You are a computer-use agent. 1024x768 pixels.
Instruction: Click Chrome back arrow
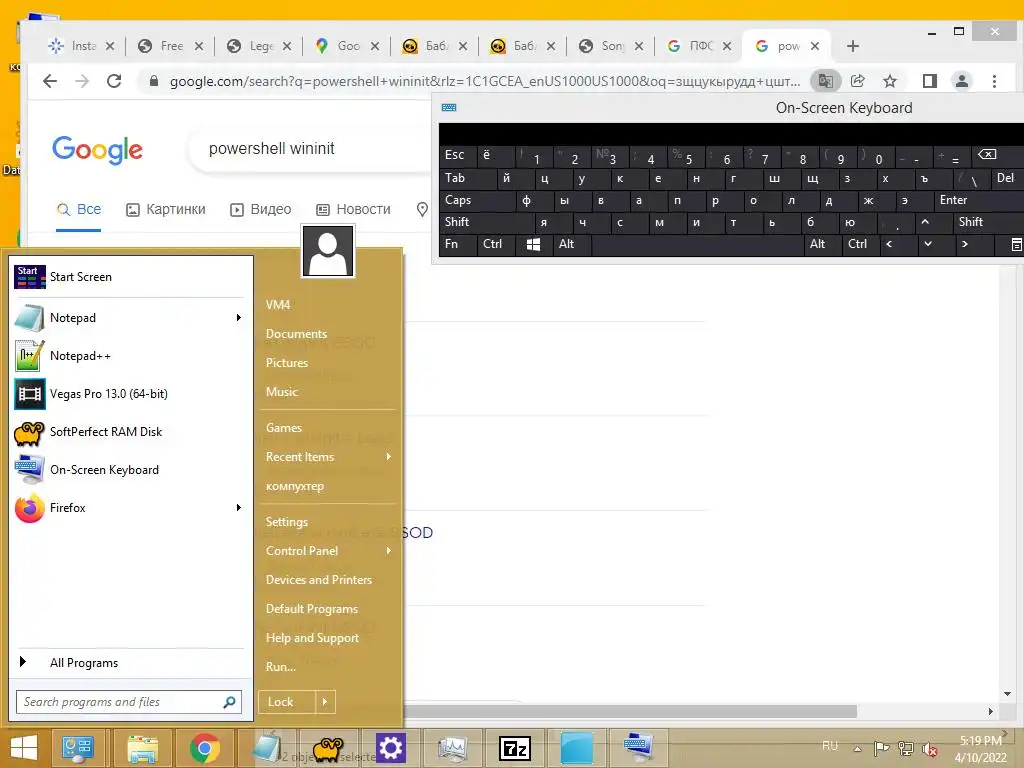coord(50,81)
